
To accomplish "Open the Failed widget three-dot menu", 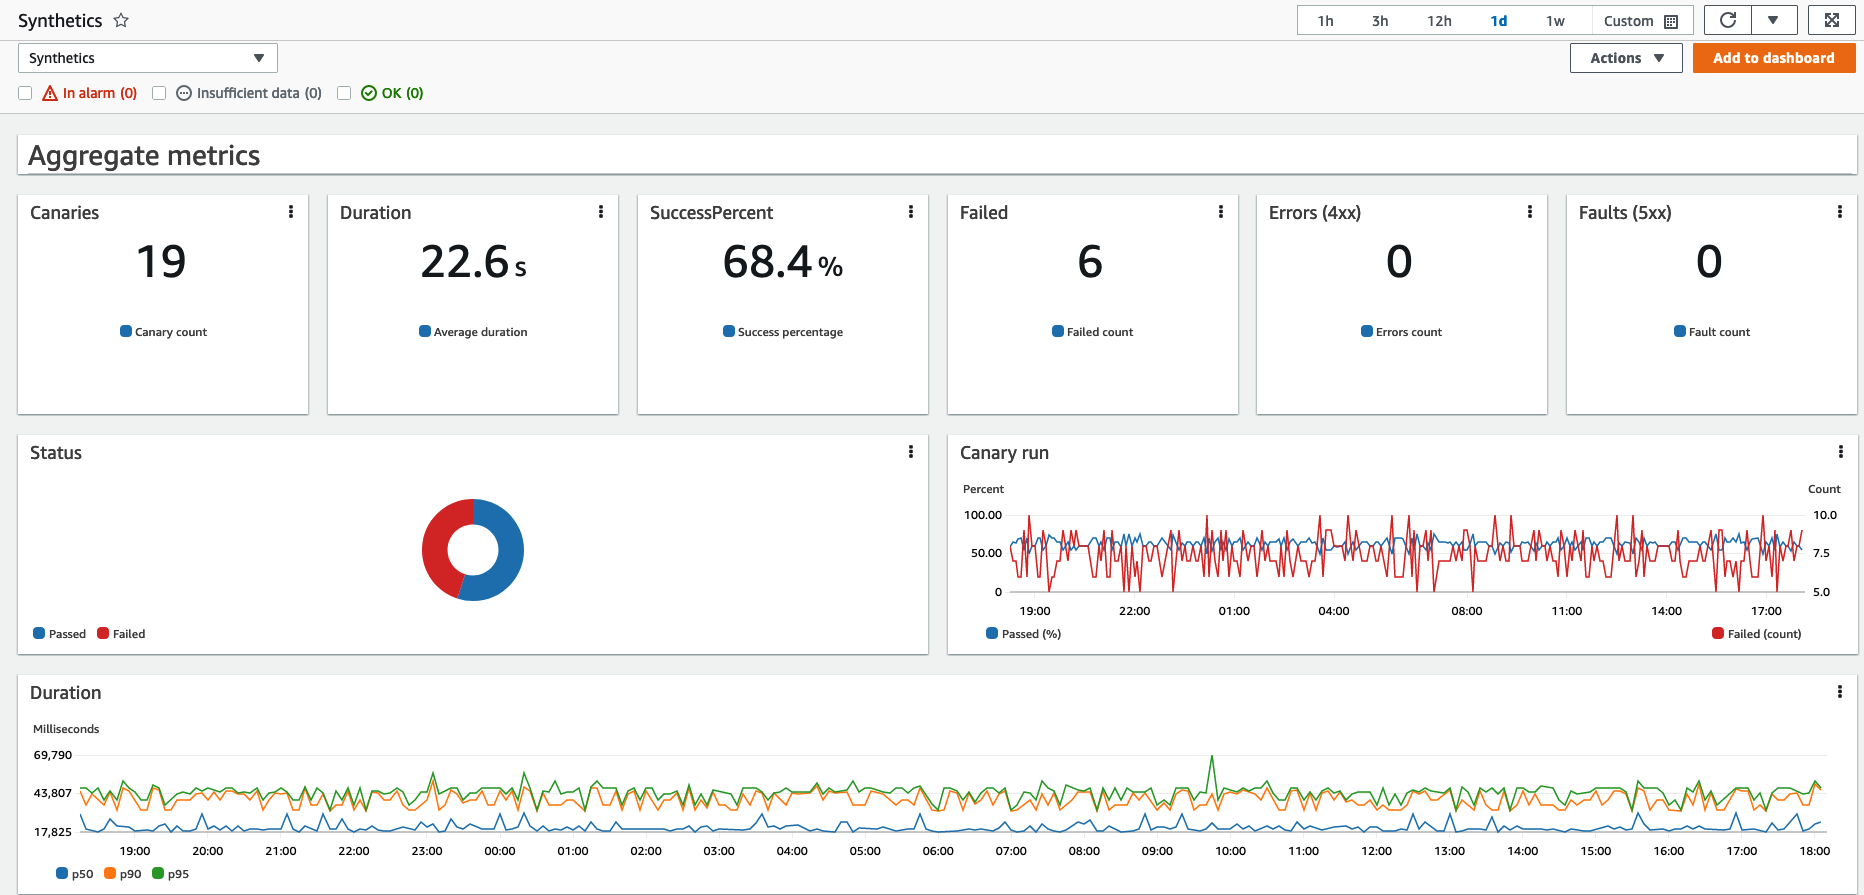I will coord(1221,212).
